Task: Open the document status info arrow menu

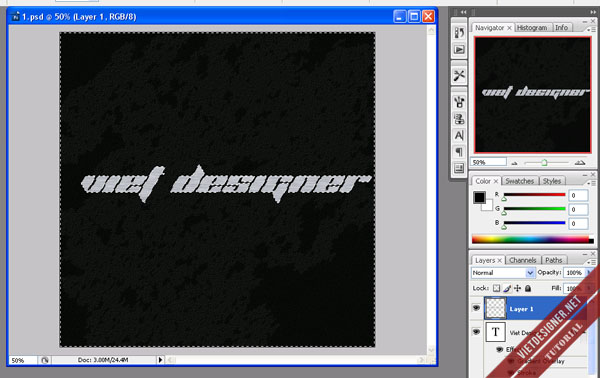Action: coord(160,360)
